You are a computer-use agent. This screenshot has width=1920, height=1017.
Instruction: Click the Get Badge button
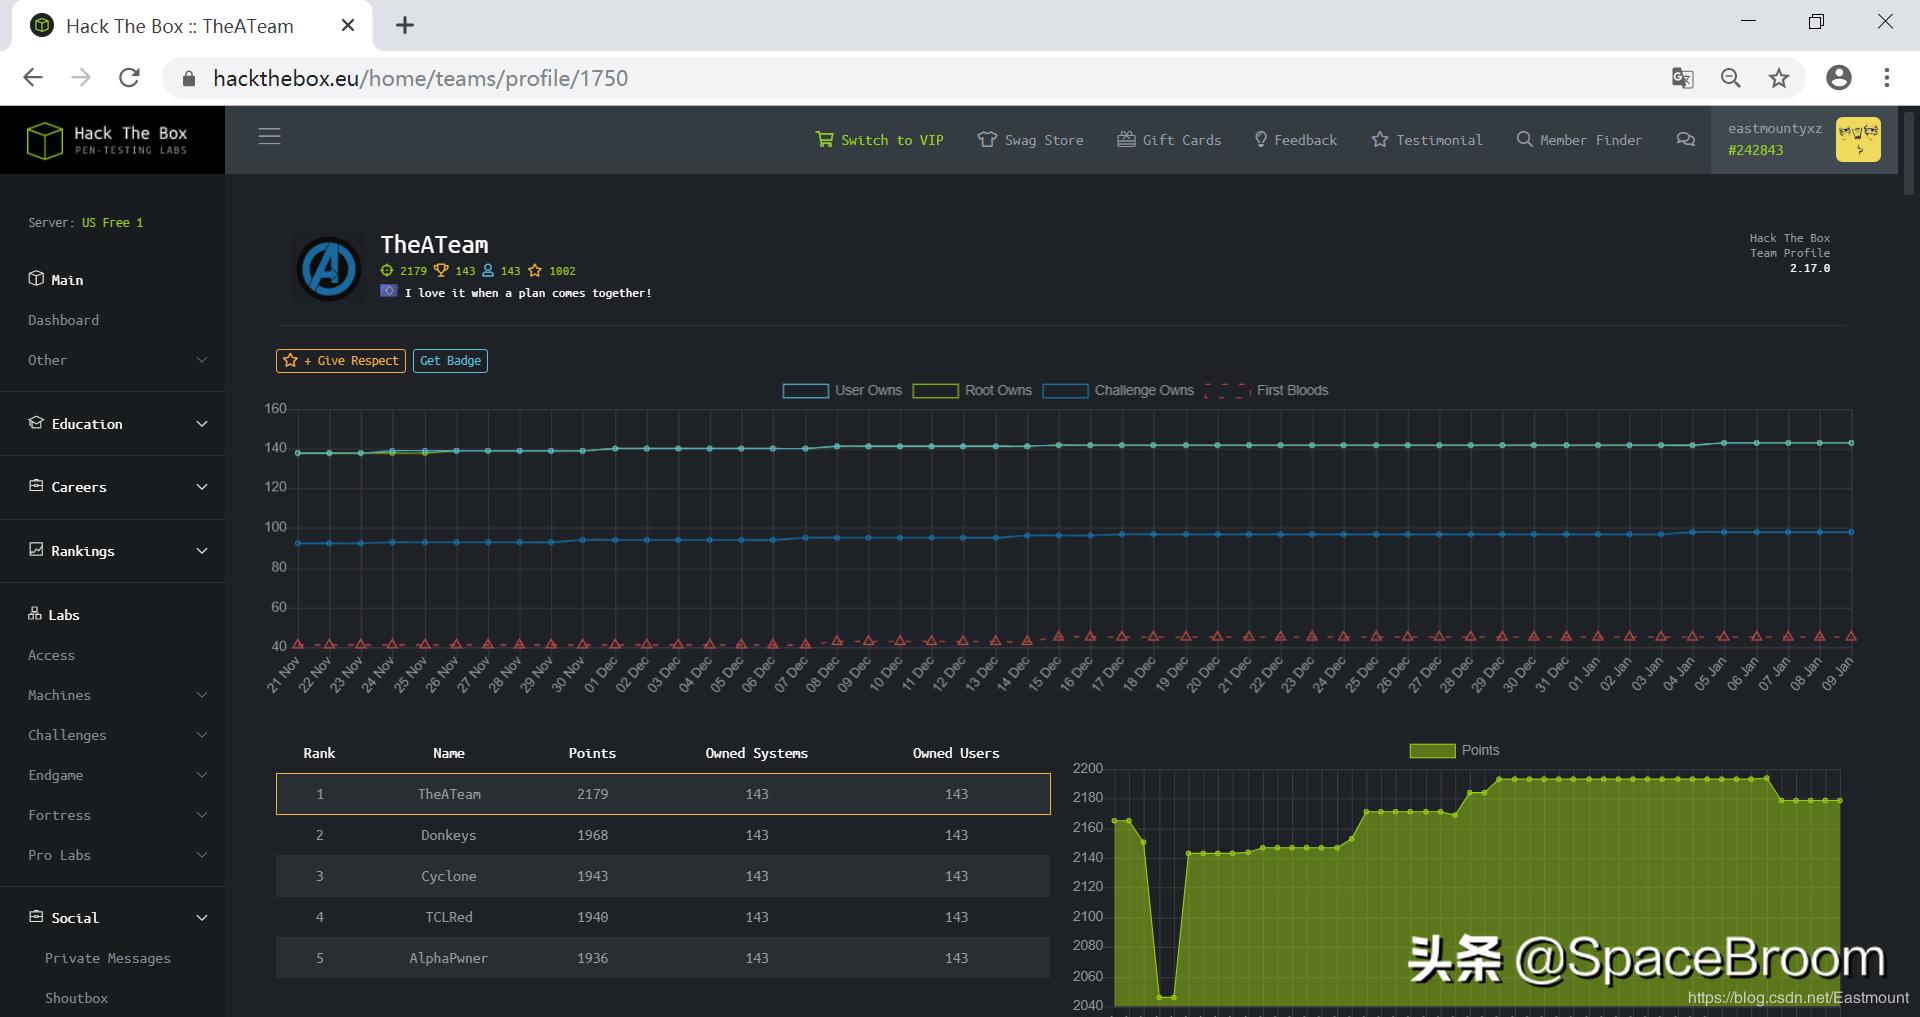[451, 361]
